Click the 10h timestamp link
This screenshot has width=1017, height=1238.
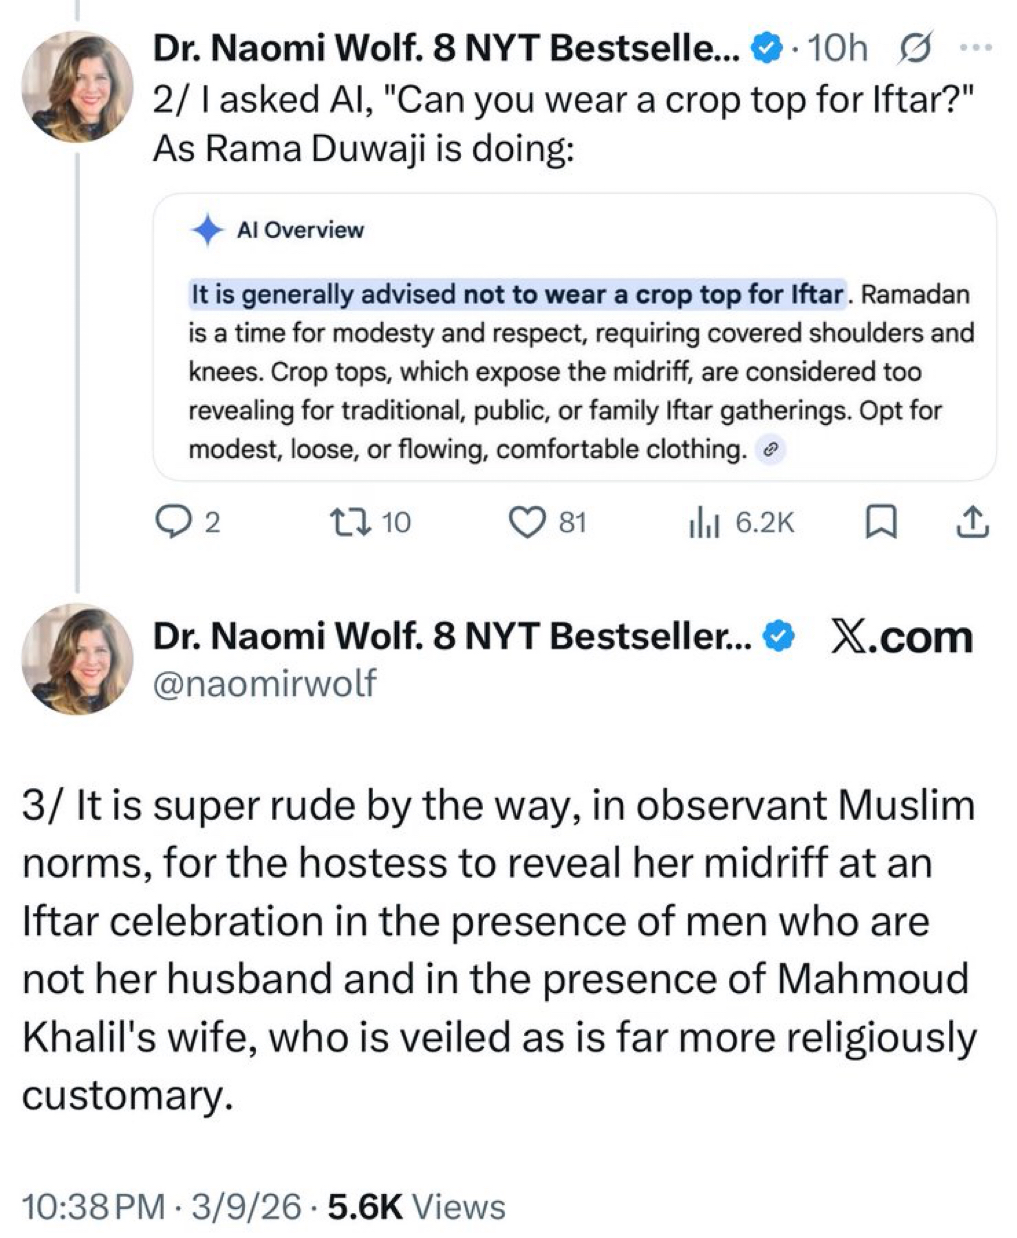(x=837, y=47)
